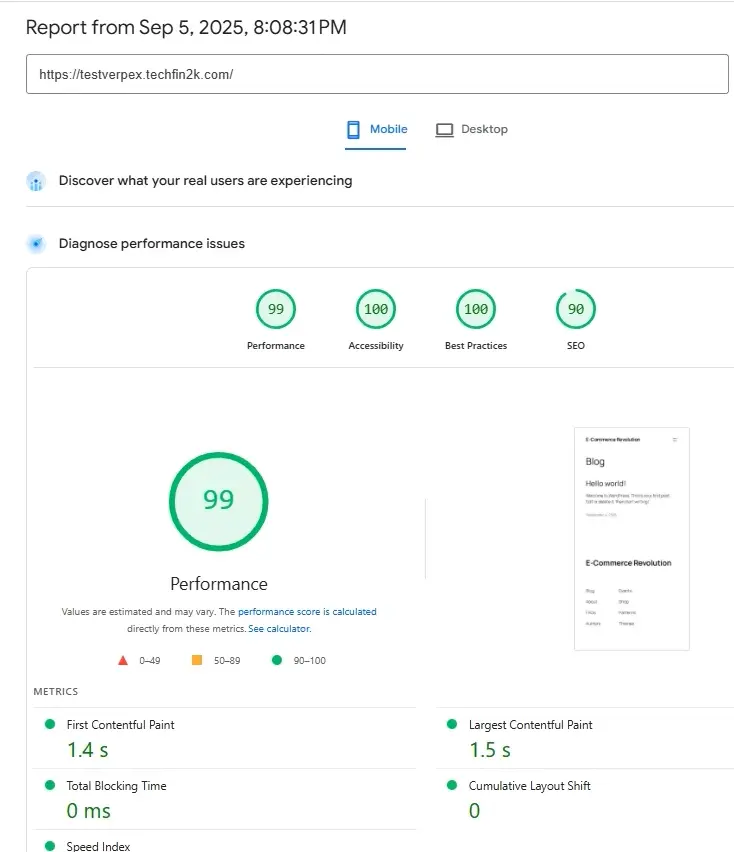
Task: Switch to the Desktop tab
Action: click(x=472, y=130)
